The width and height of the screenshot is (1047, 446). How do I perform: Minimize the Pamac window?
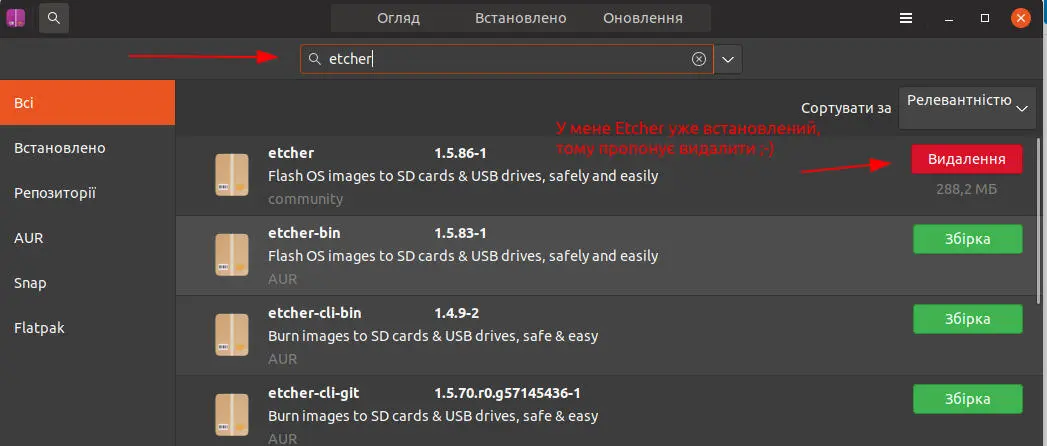[950, 19]
